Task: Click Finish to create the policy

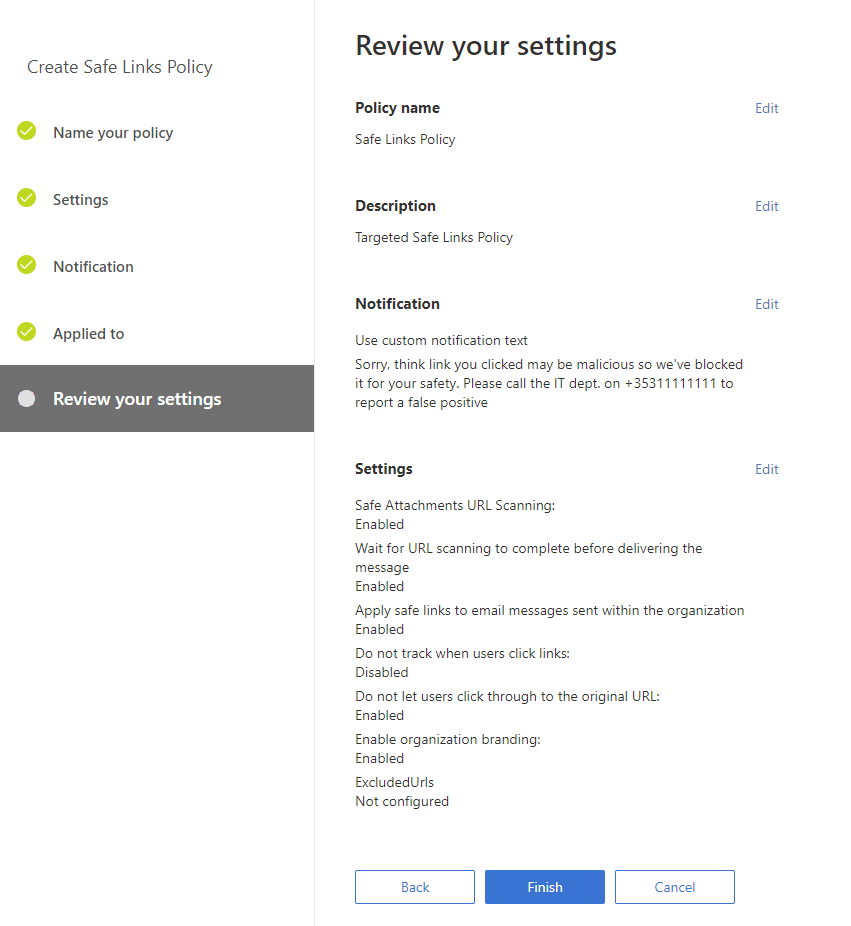Action: [x=545, y=887]
